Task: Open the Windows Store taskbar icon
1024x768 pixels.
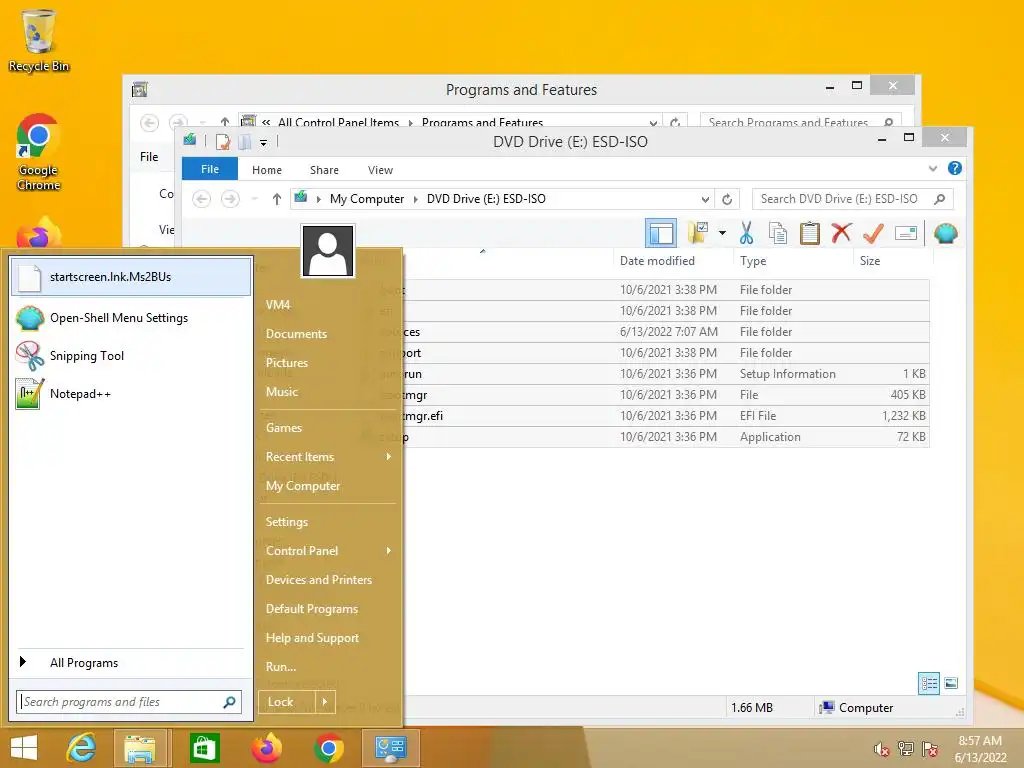Action: (204, 748)
